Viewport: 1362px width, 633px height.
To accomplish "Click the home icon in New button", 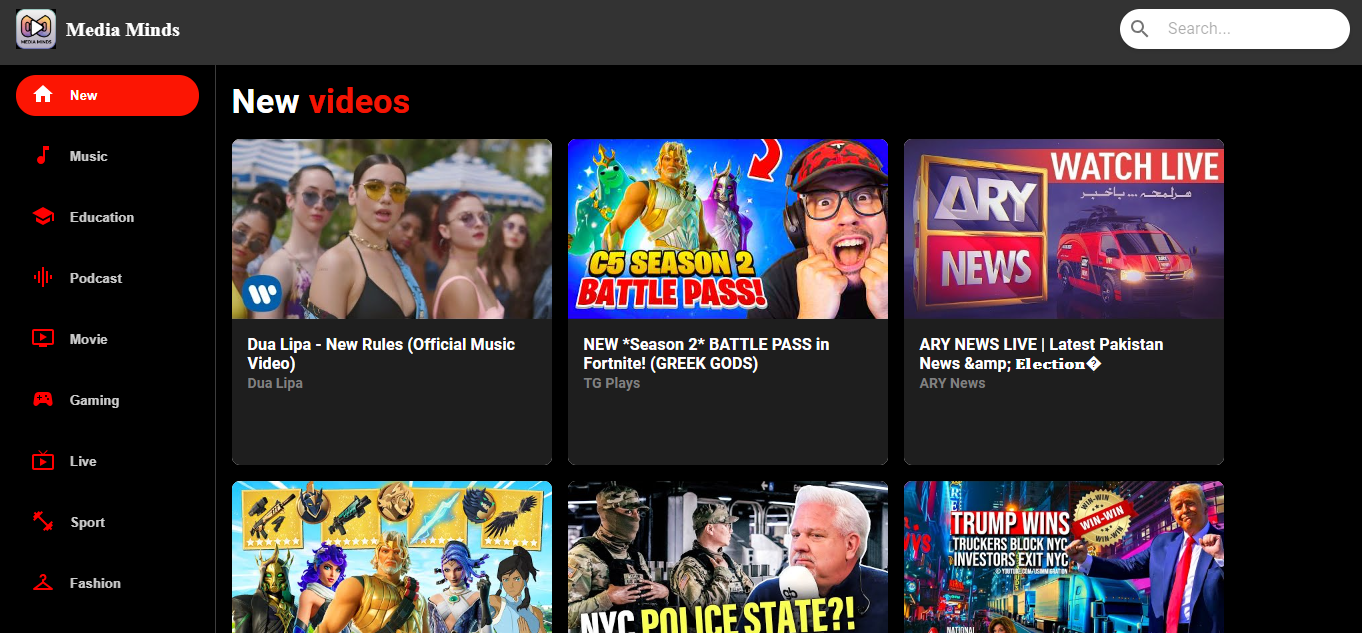I will pyautogui.click(x=43, y=95).
